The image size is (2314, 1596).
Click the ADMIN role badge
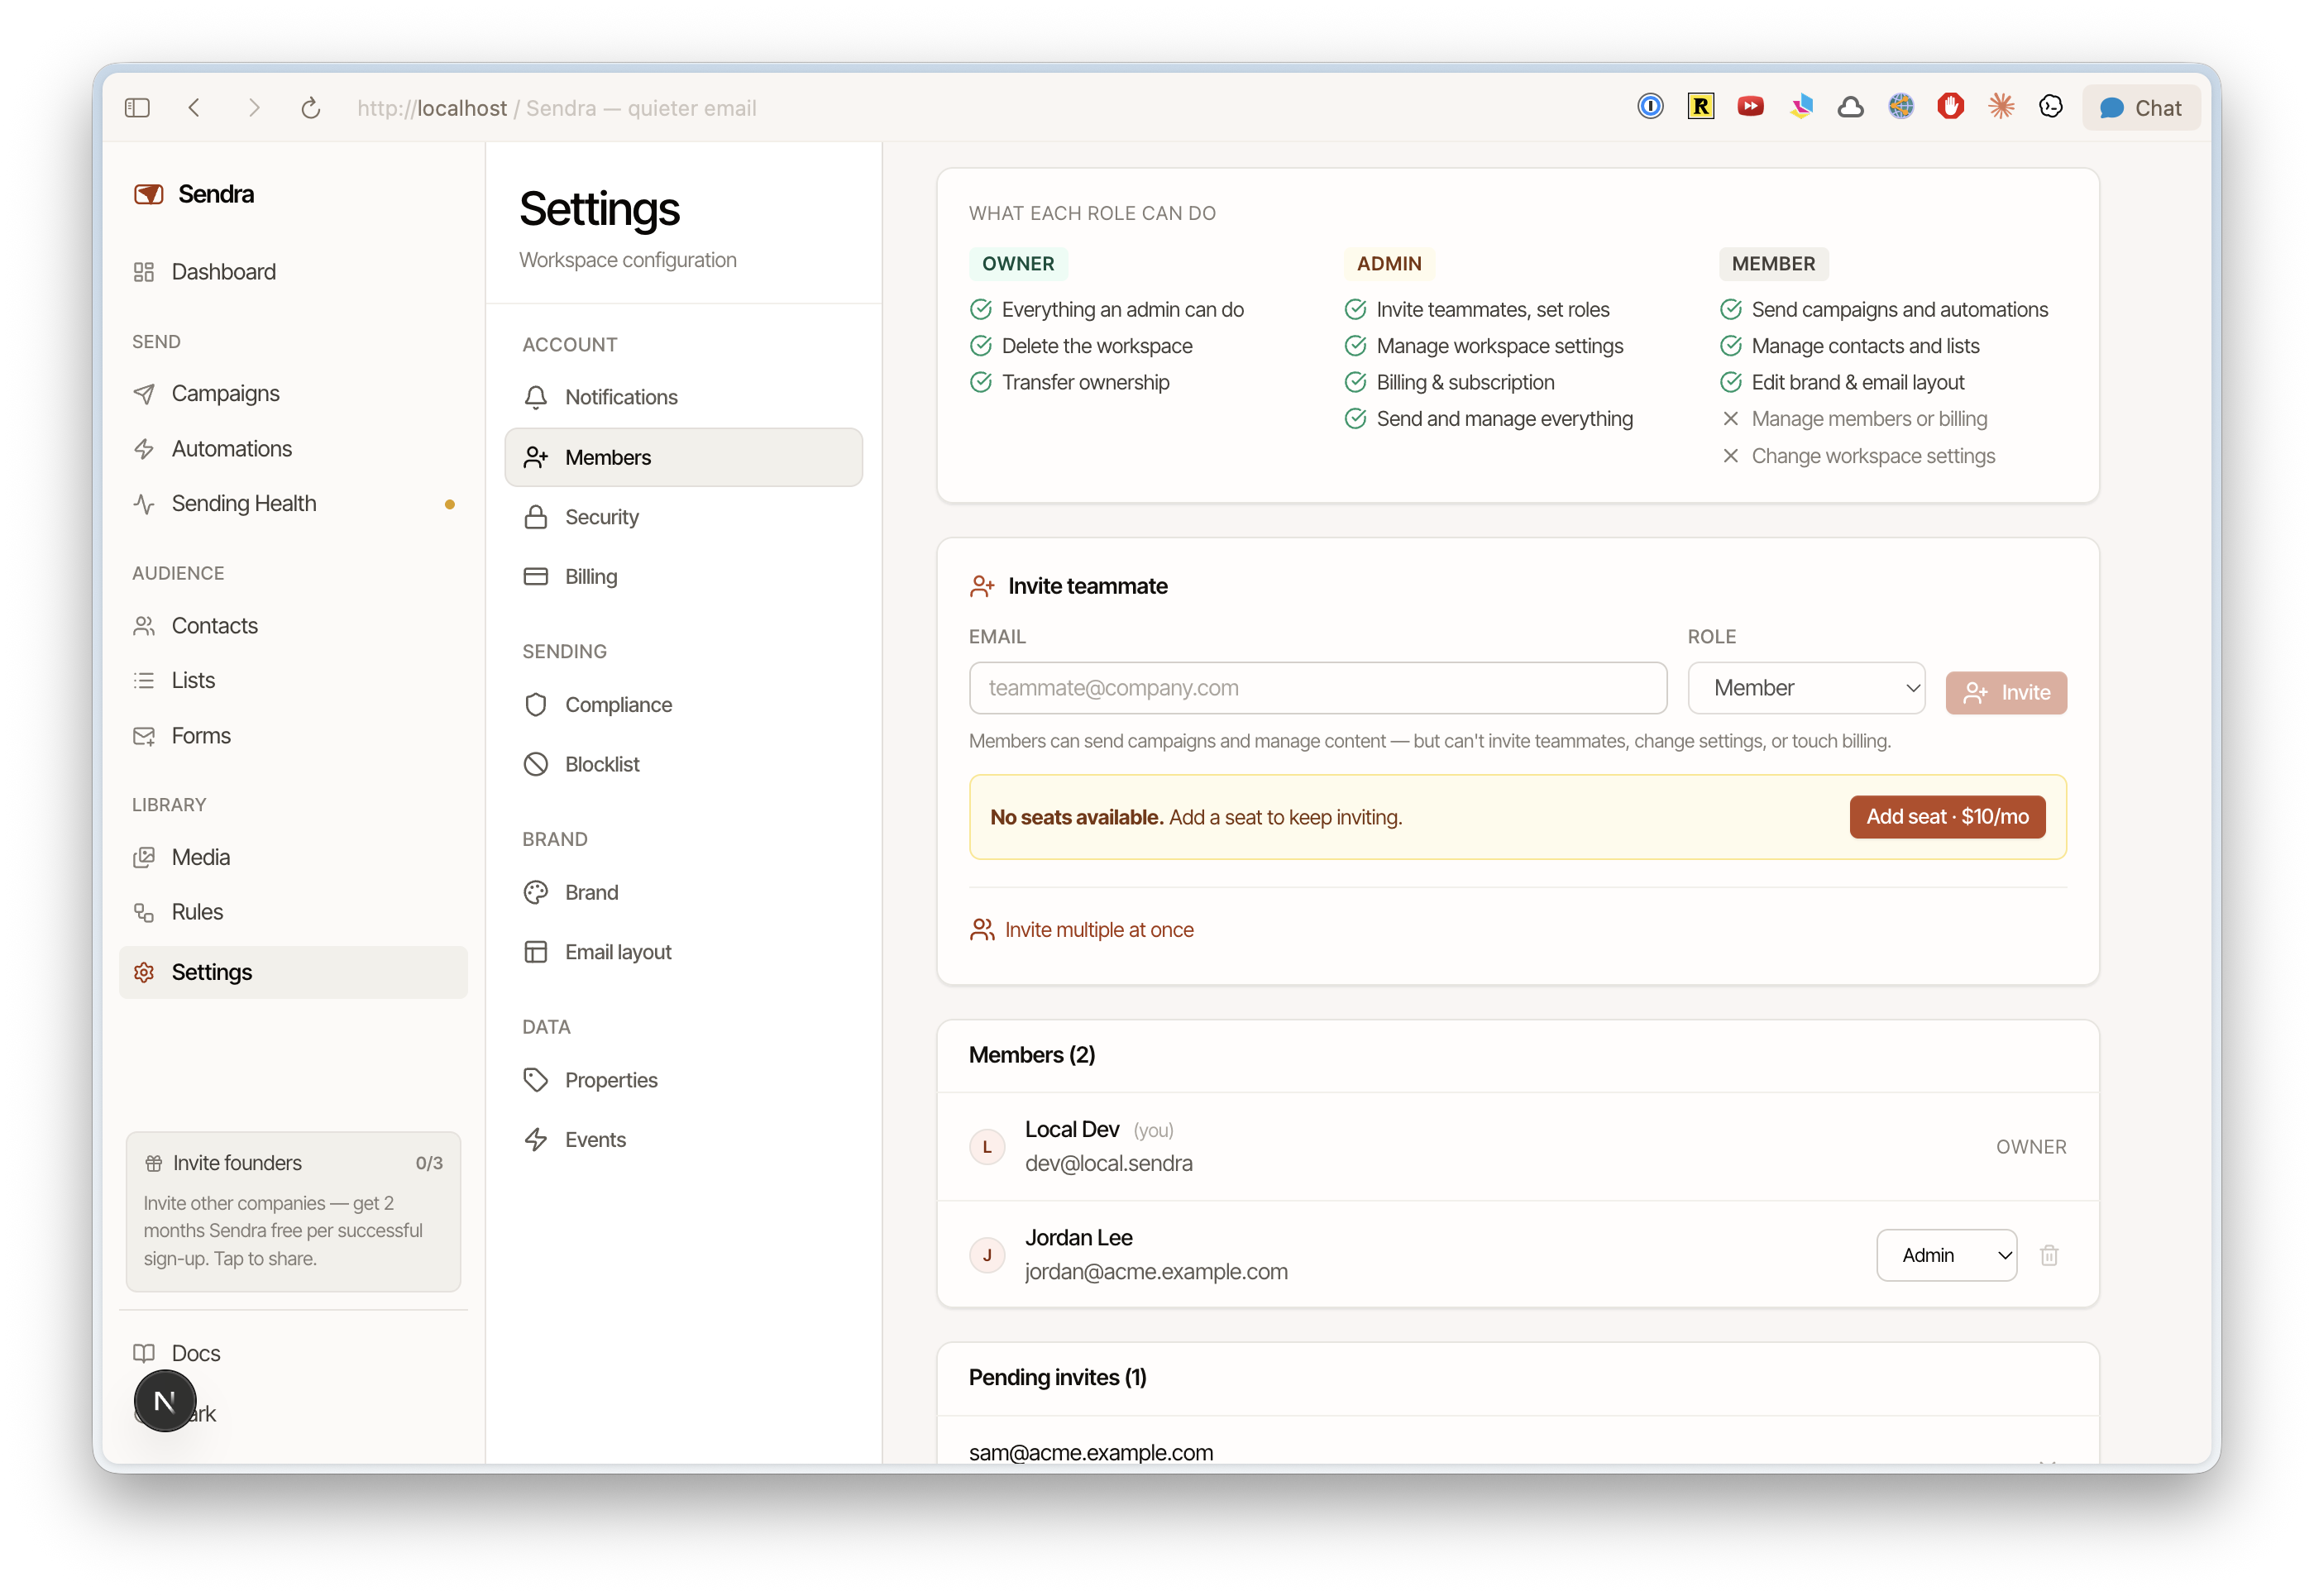tap(1389, 264)
